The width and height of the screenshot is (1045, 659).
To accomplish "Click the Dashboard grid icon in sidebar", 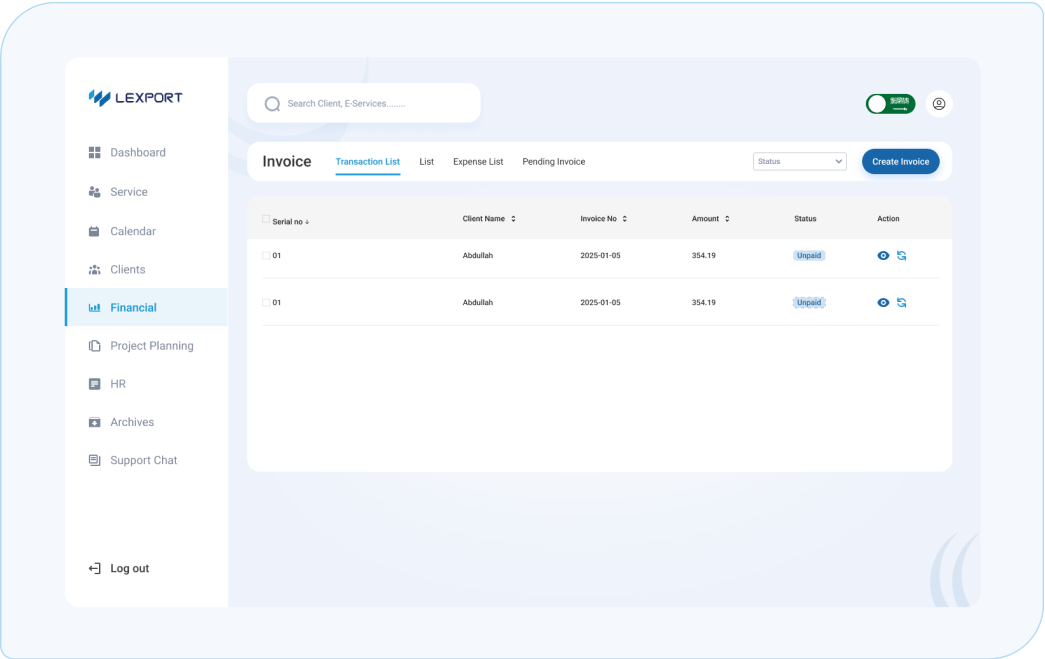I will coord(95,153).
